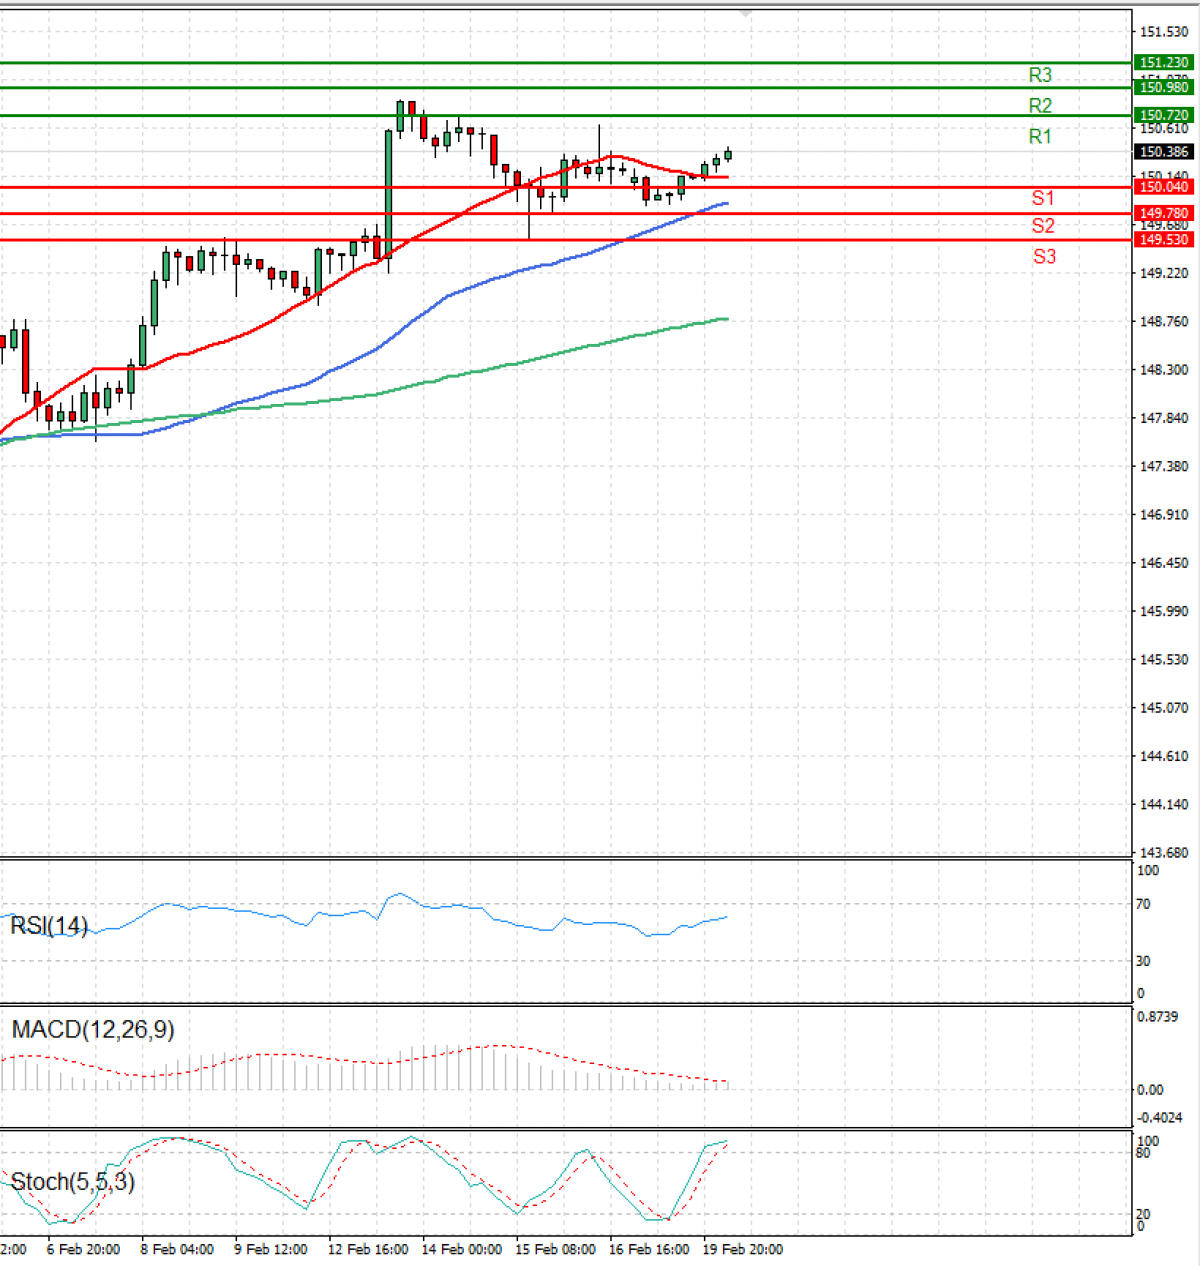This screenshot has width=1200, height=1266.
Task: Click the 151.230 green price tag
Action: pos(1164,63)
